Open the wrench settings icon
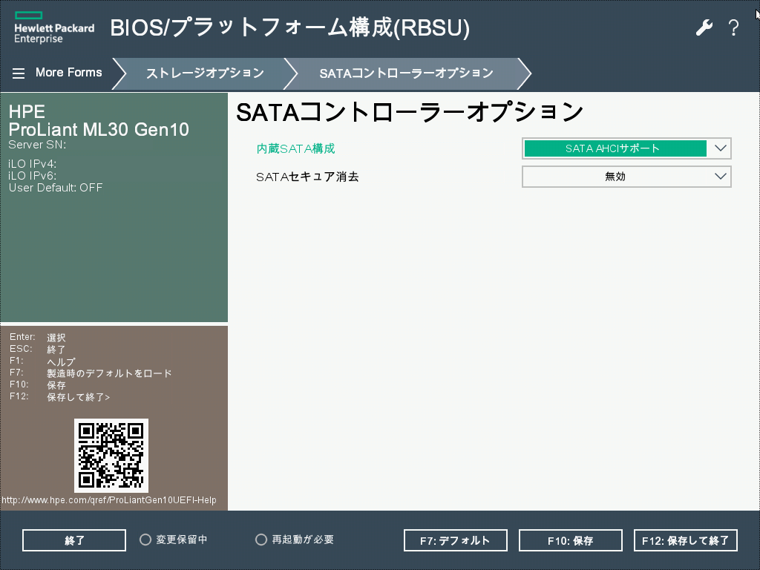 pyautogui.click(x=704, y=28)
